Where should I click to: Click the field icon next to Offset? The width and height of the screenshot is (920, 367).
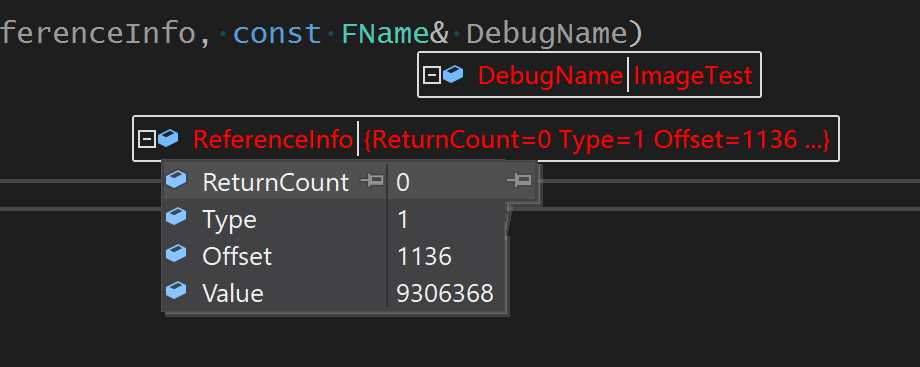point(176,254)
